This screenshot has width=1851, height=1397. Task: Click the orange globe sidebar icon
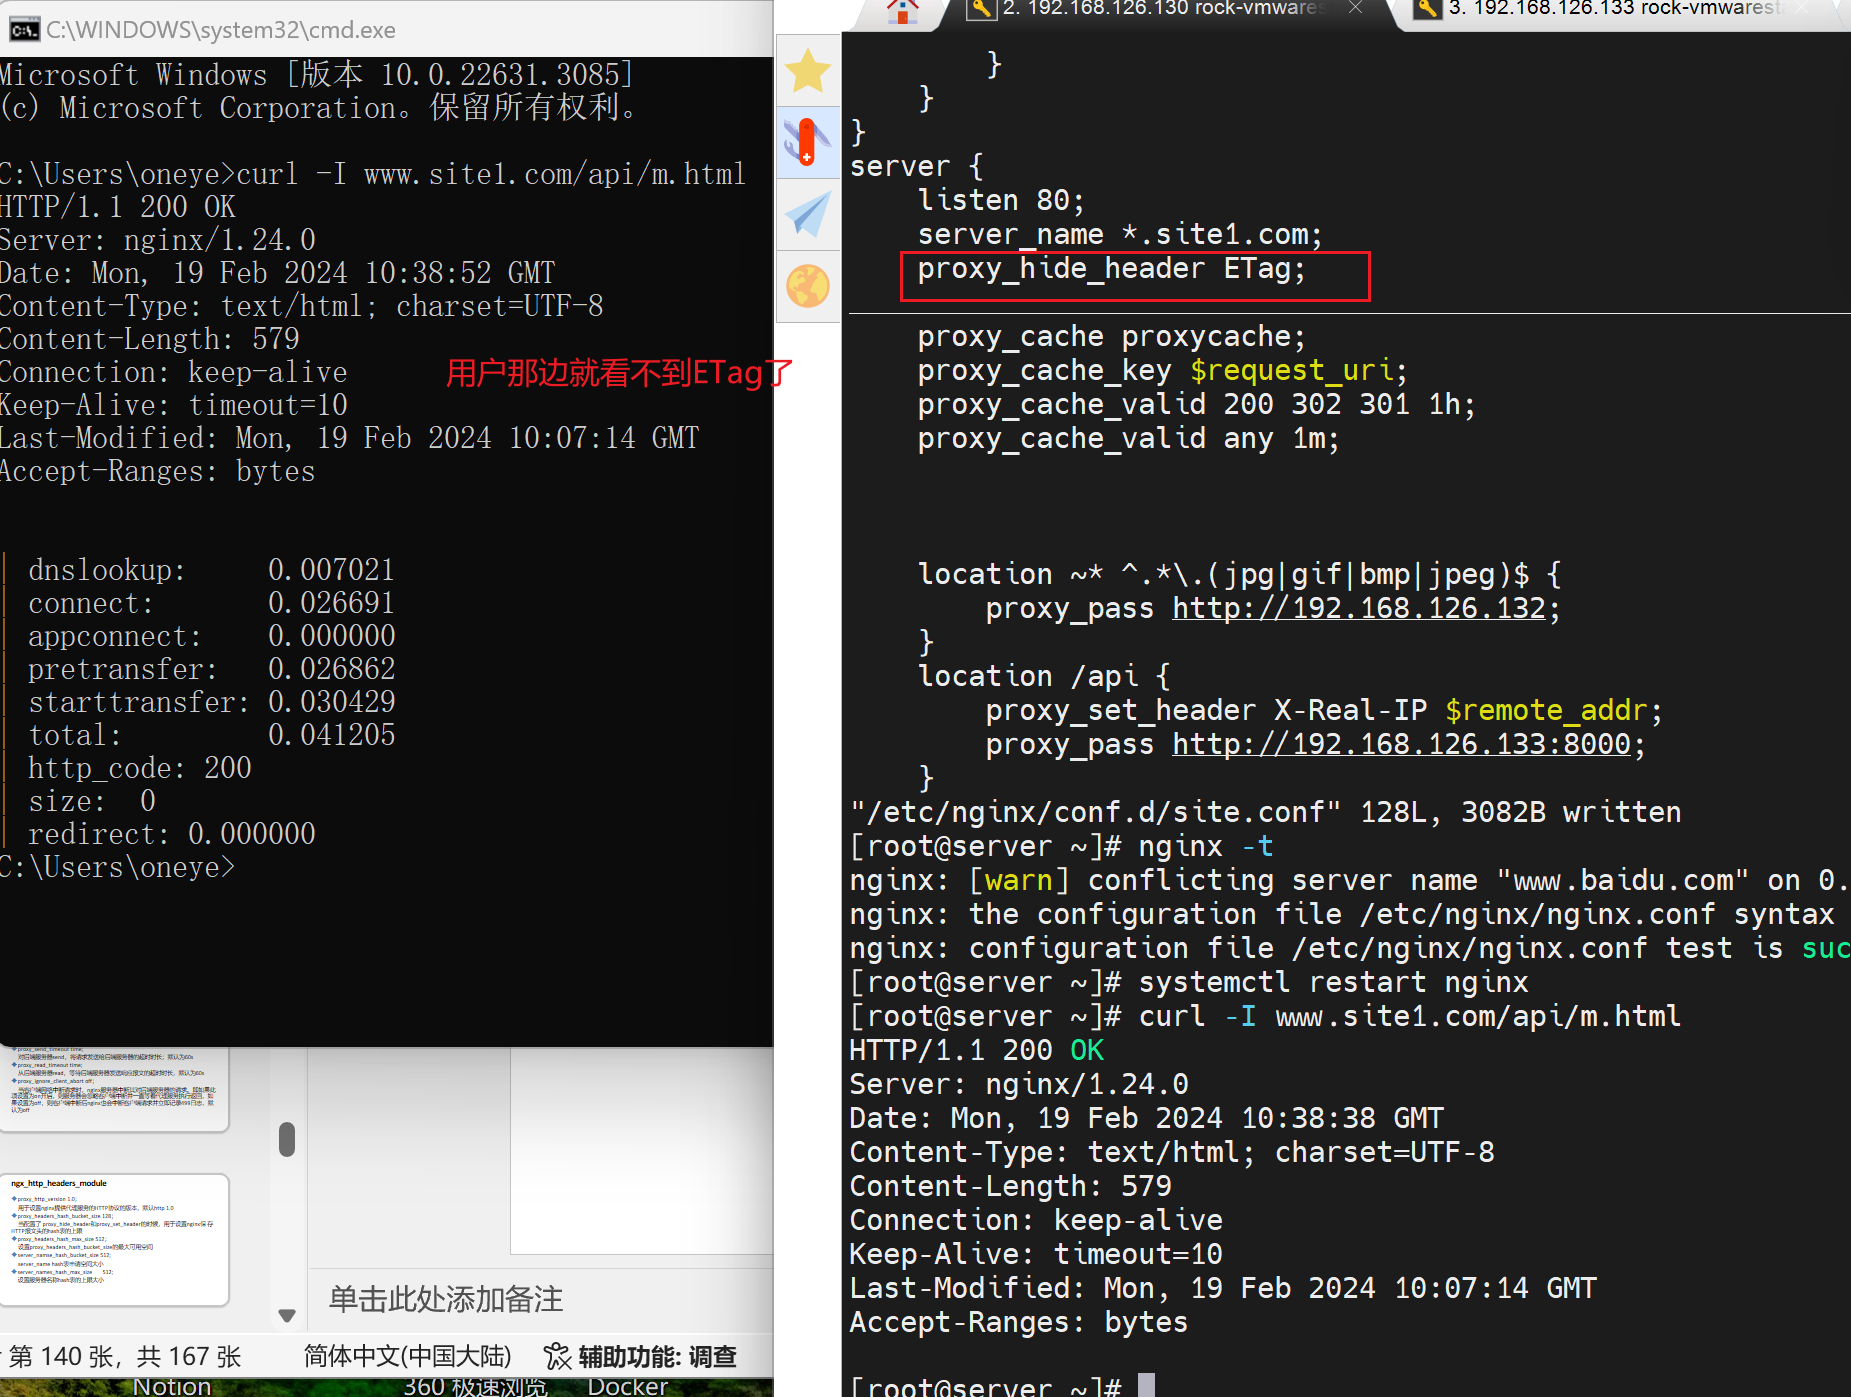point(807,286)
